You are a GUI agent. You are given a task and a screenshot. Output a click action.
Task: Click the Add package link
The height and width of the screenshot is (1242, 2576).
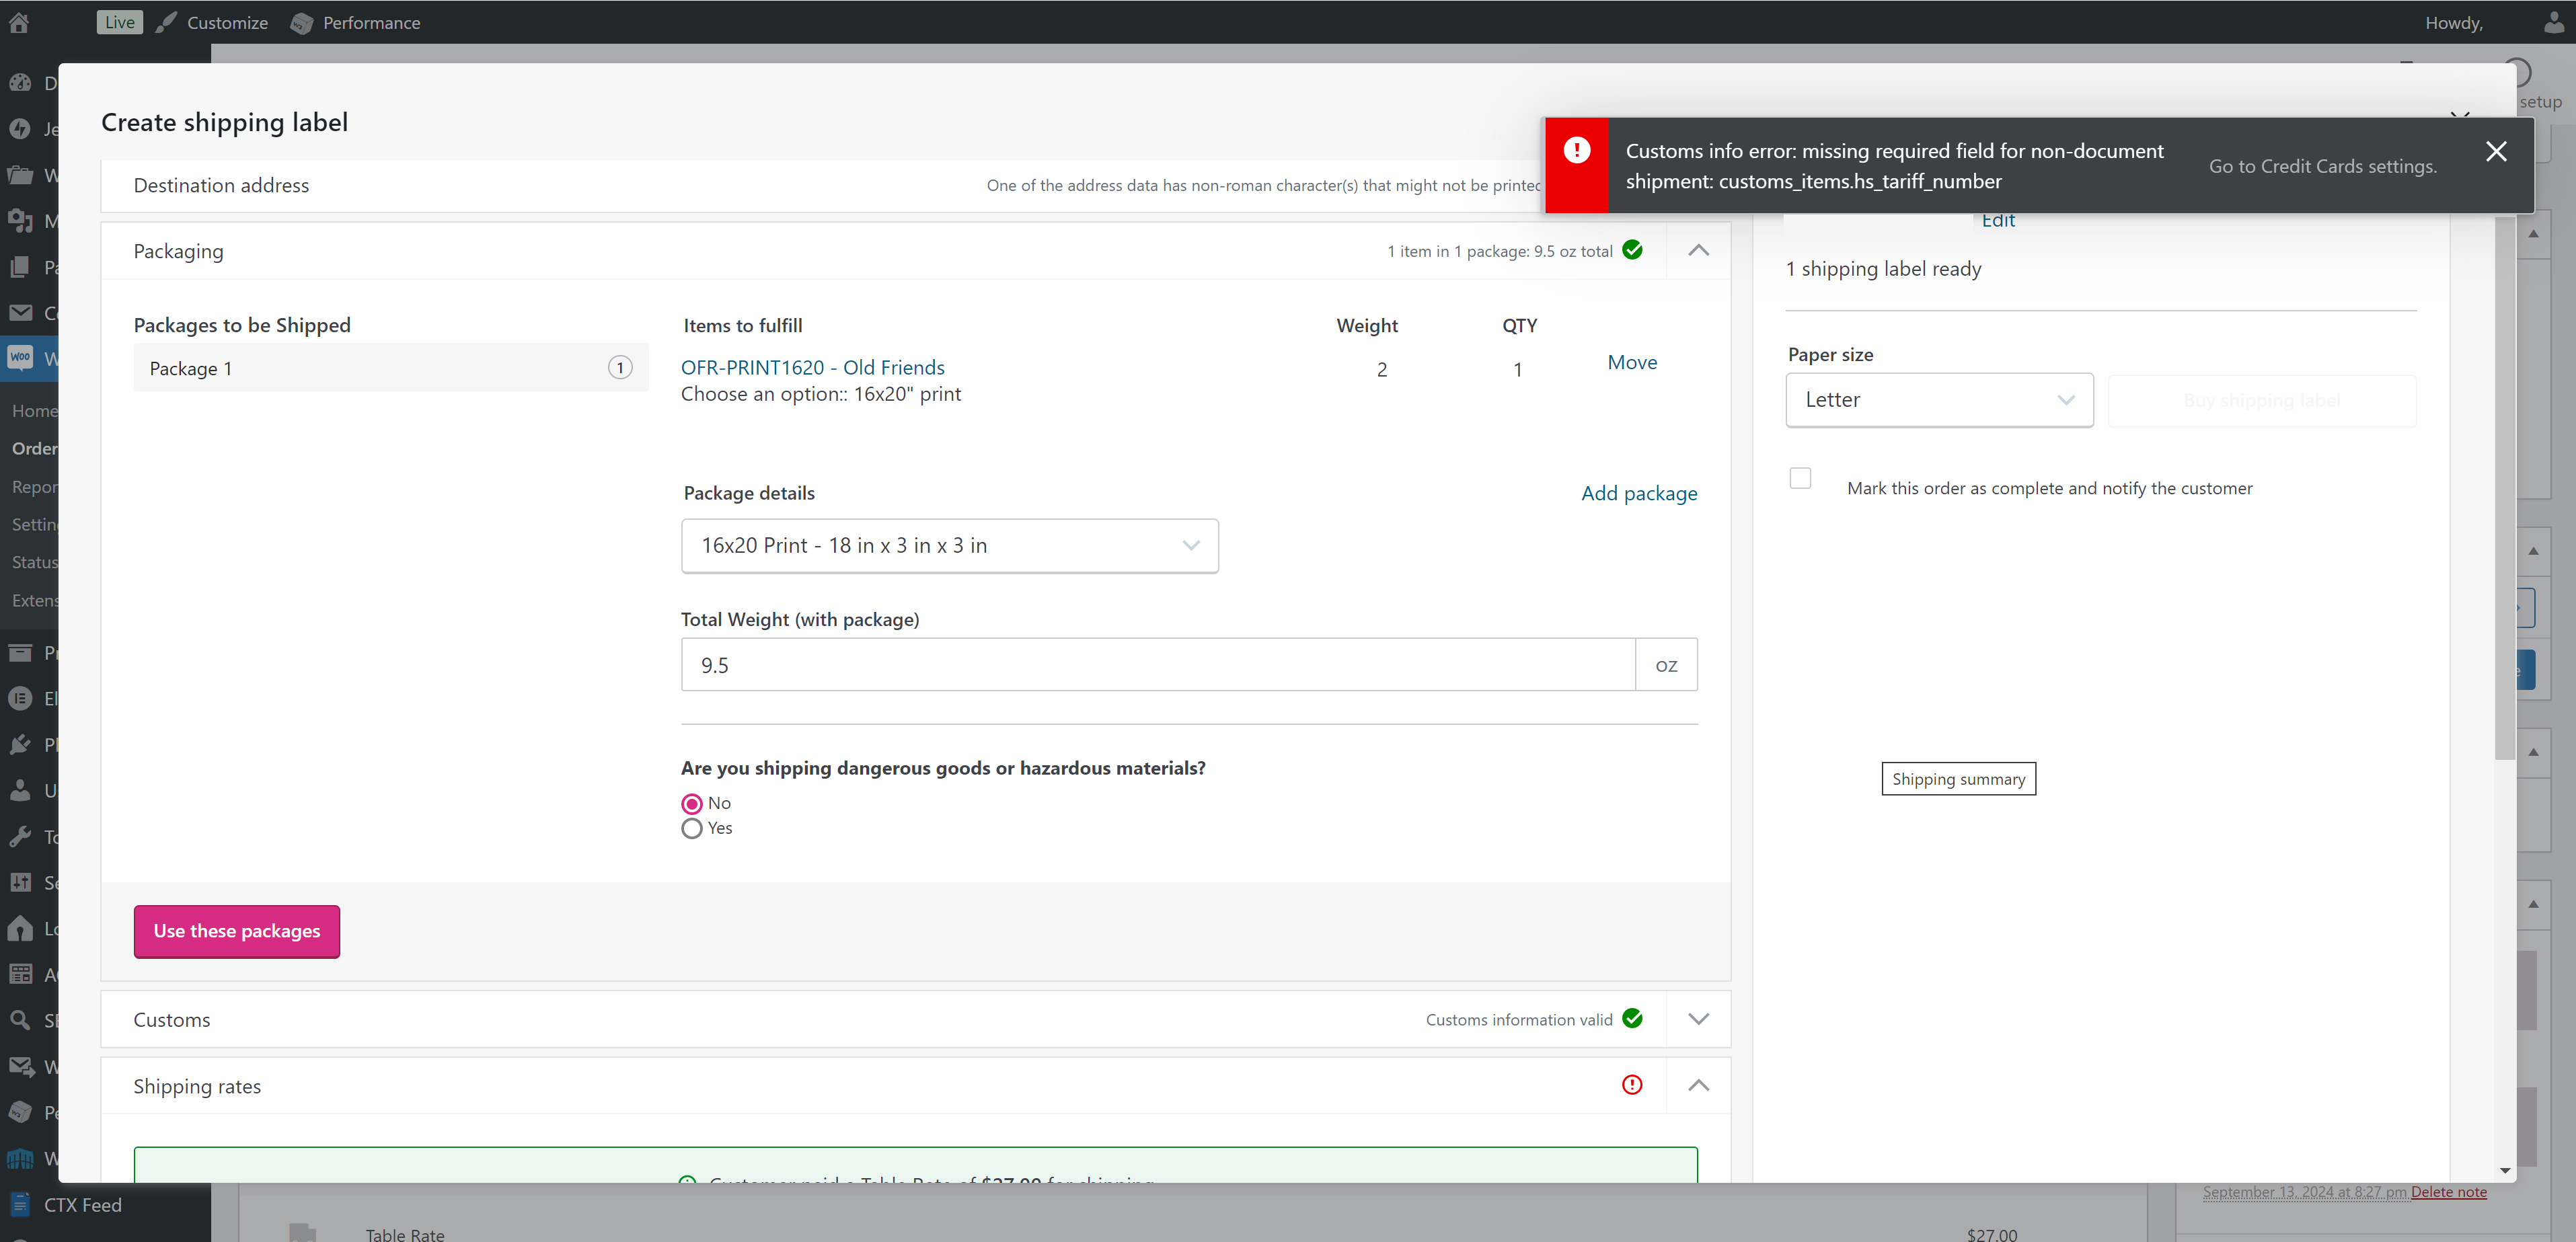tap(1639, 493)
